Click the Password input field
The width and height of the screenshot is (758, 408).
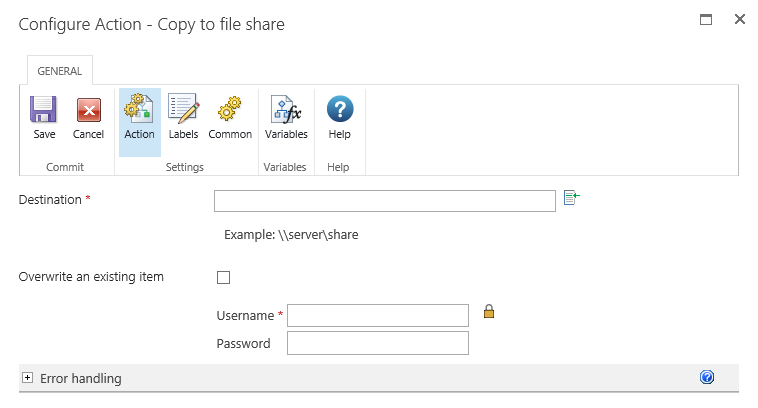click(377, 343)
